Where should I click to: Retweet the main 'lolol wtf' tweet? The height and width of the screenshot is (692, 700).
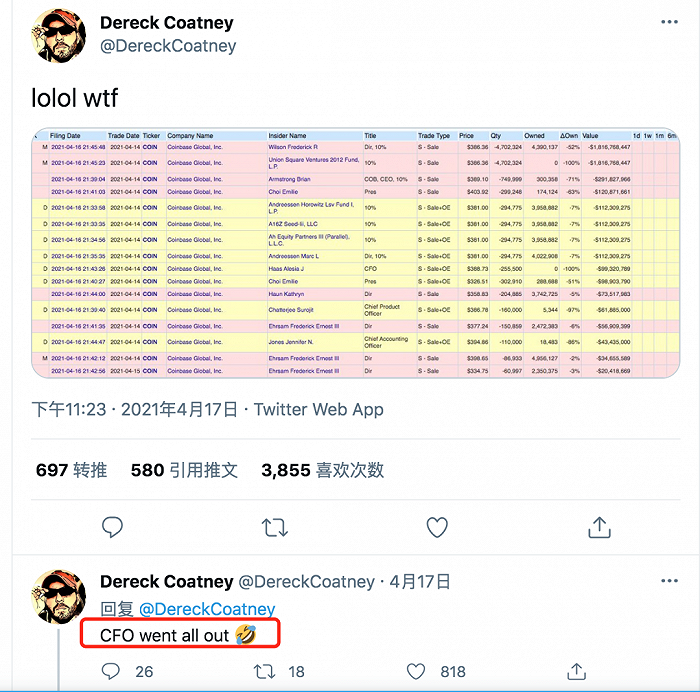[274, 526]
